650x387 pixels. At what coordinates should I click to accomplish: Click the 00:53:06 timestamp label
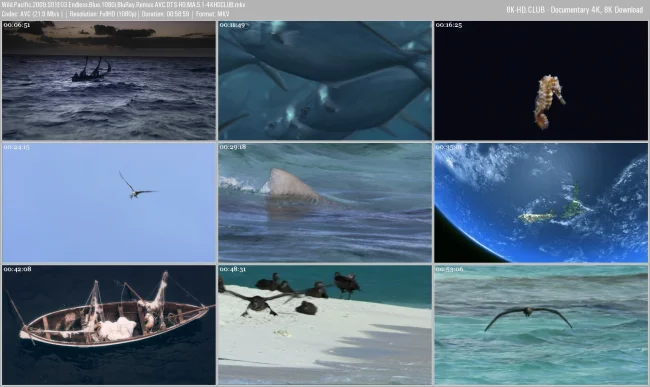pyautogui.click(x=449, y=269)
